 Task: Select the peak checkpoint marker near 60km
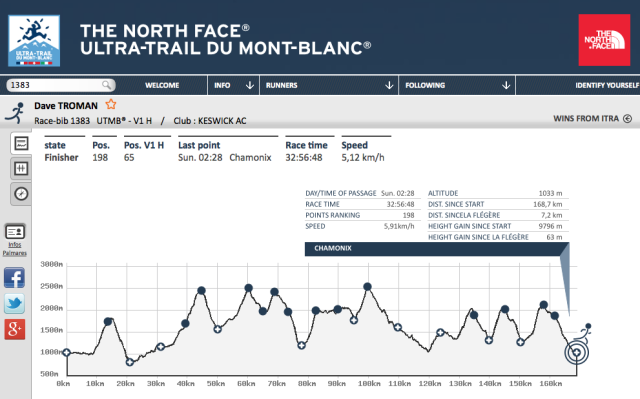click(249, 288)
